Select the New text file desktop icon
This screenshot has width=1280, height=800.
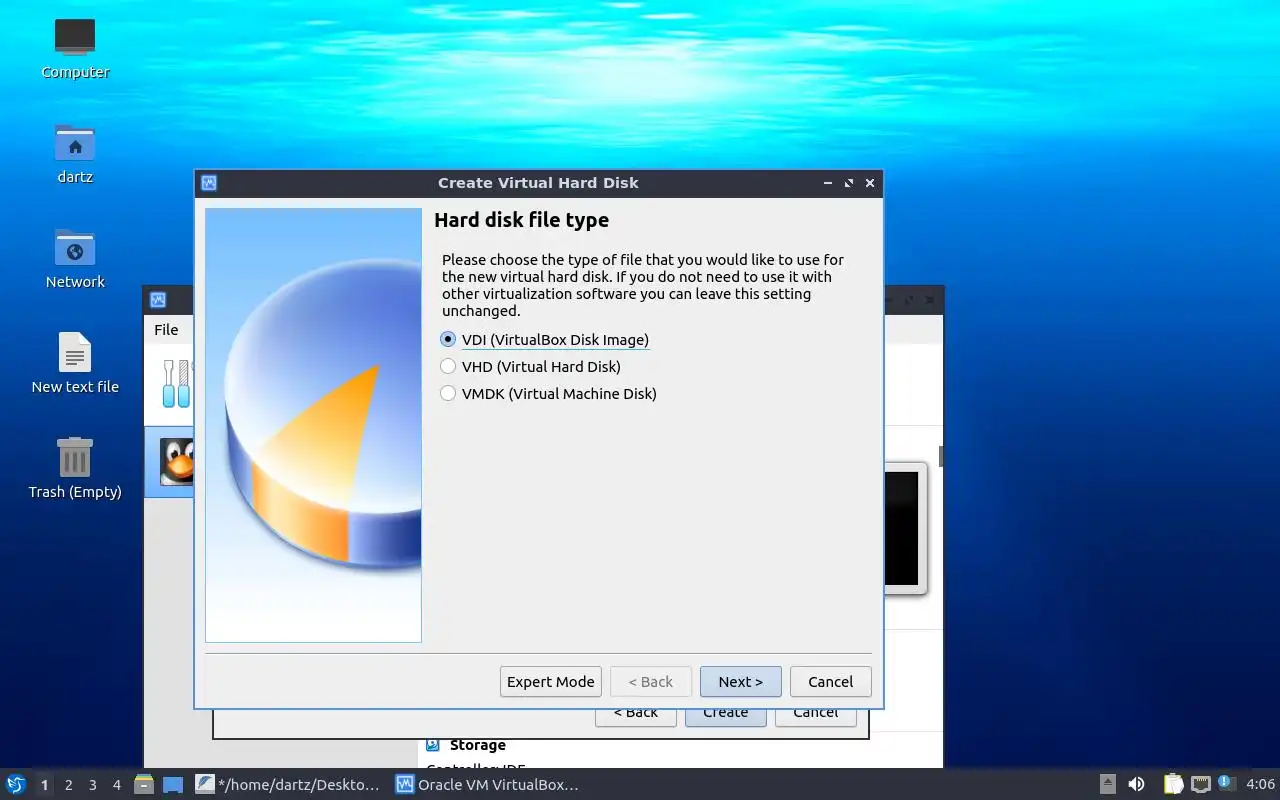click(75, 364)
